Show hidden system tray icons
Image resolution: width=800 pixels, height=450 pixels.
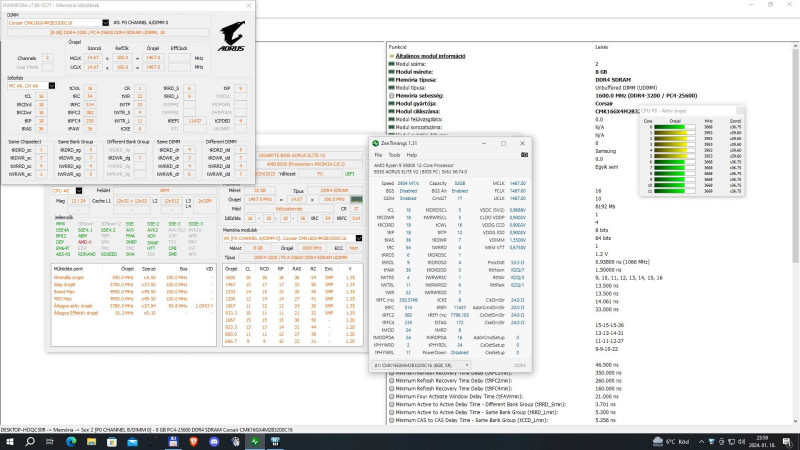click(702, 442)
